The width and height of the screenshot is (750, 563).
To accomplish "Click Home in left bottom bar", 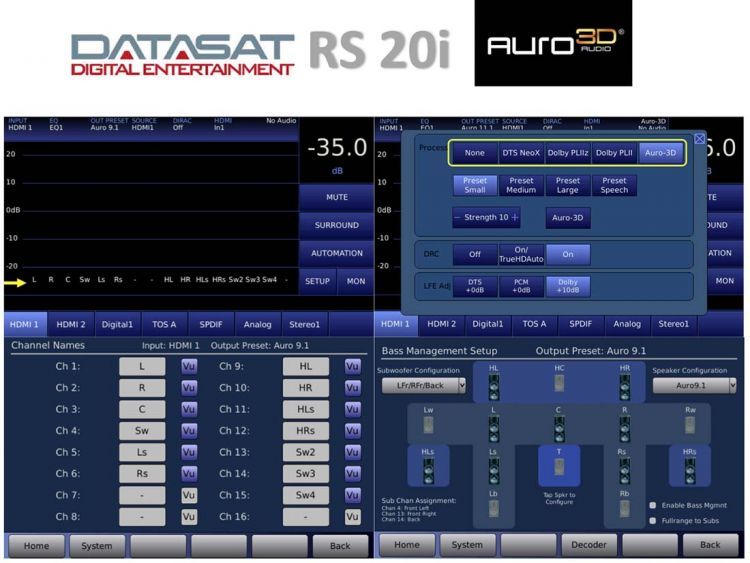I will tap(36, 546).
